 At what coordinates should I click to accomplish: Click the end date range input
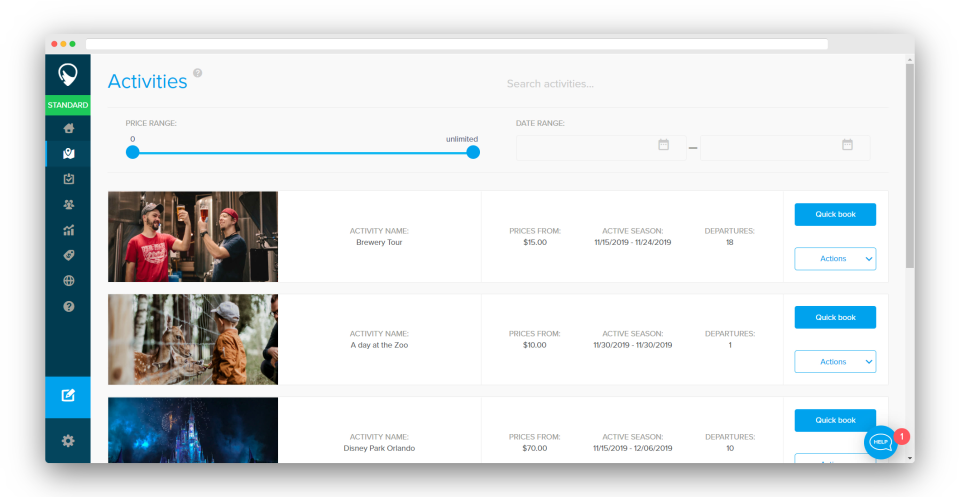pyautogui.click(x=785, y=148)
